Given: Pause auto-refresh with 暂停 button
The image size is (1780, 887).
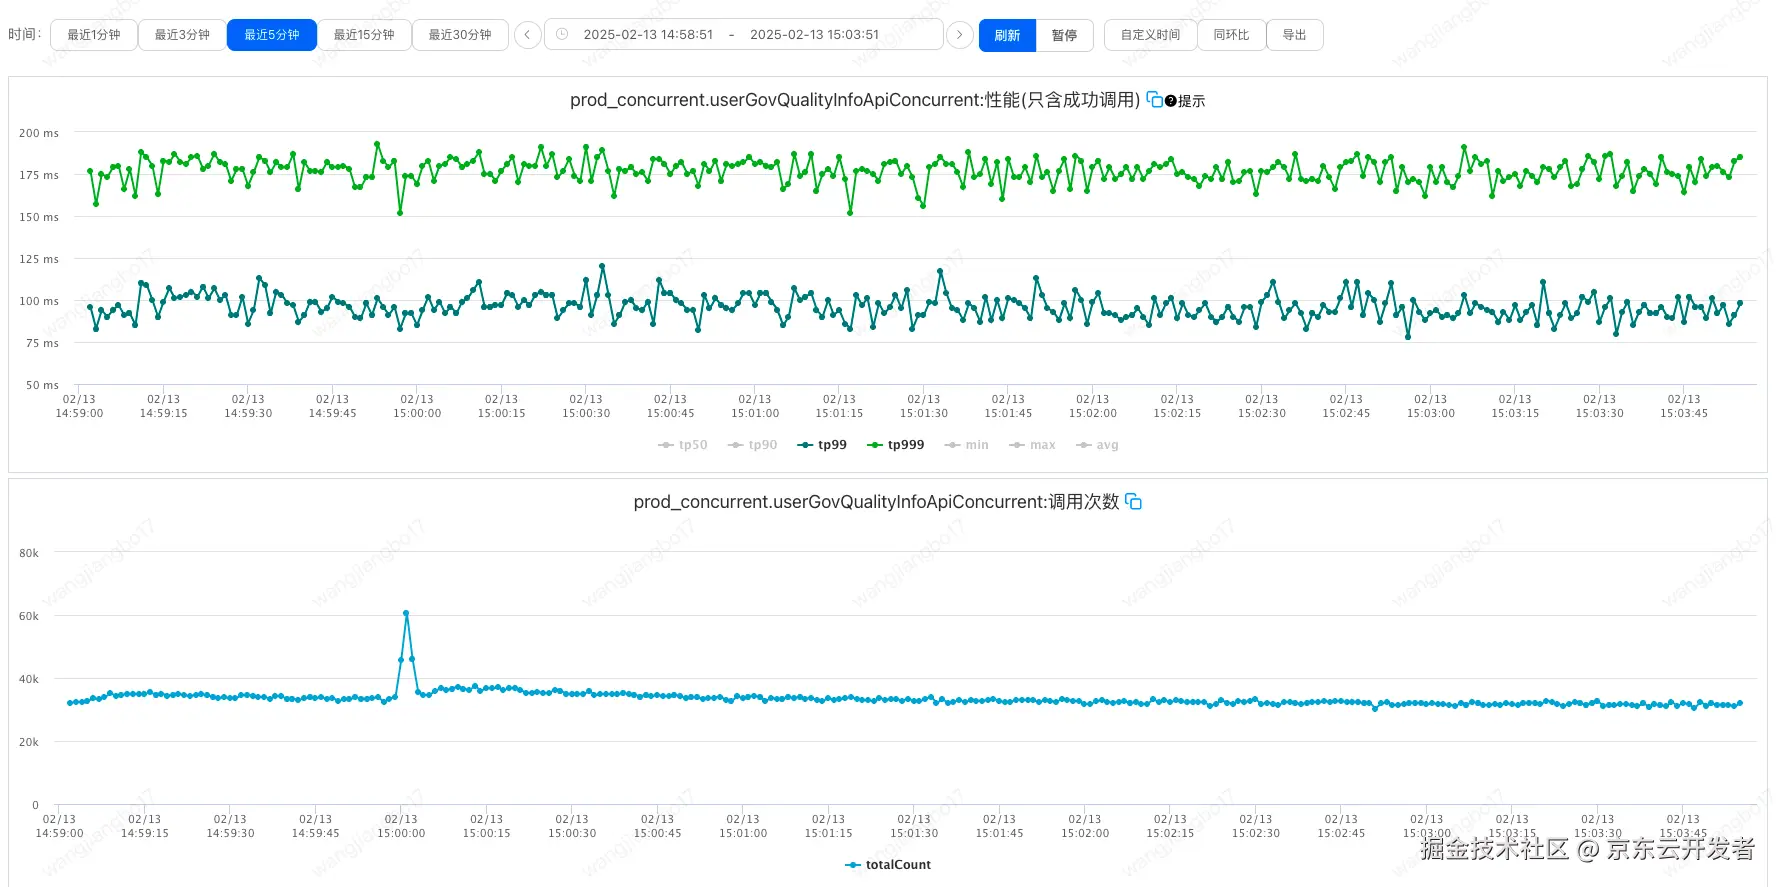Looking at the screenshot, I should 1064,35.
